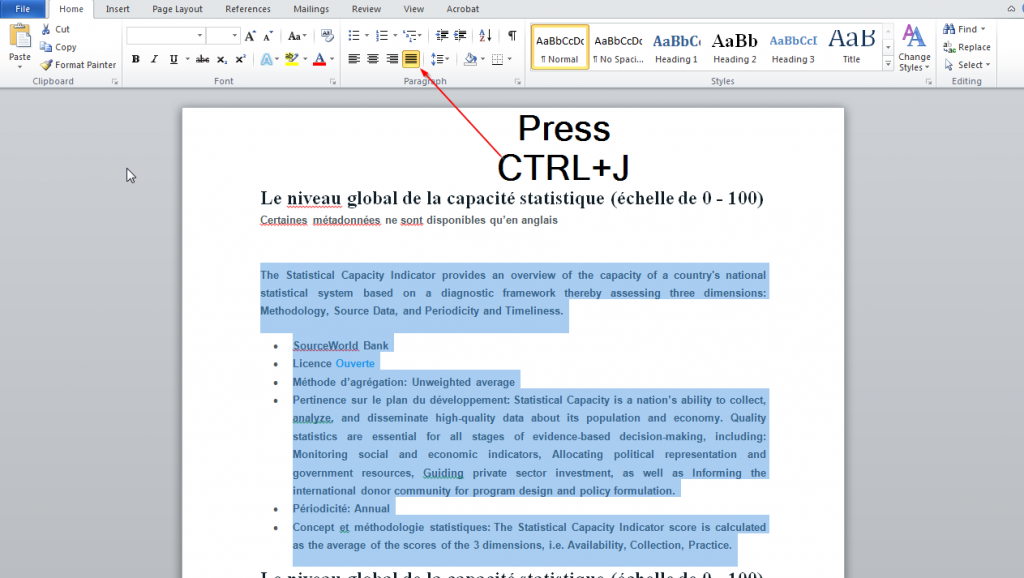The height and width of the screenshot is (578, 1024).
Task: Click the Find binoculars tool
Action: [x=963, y=29]
